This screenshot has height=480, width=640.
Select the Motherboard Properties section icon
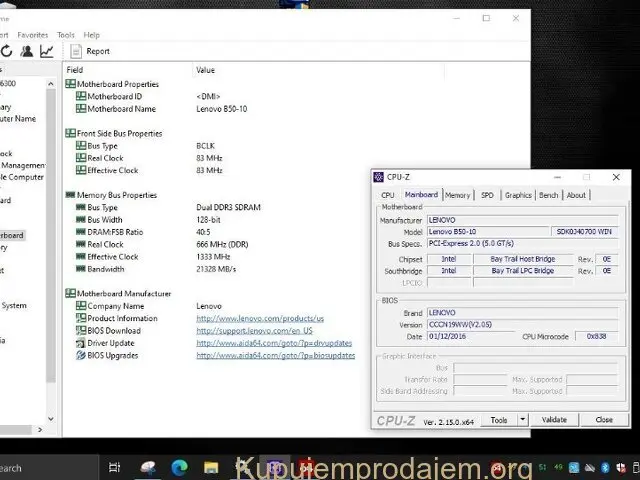(x=71, y=84)
